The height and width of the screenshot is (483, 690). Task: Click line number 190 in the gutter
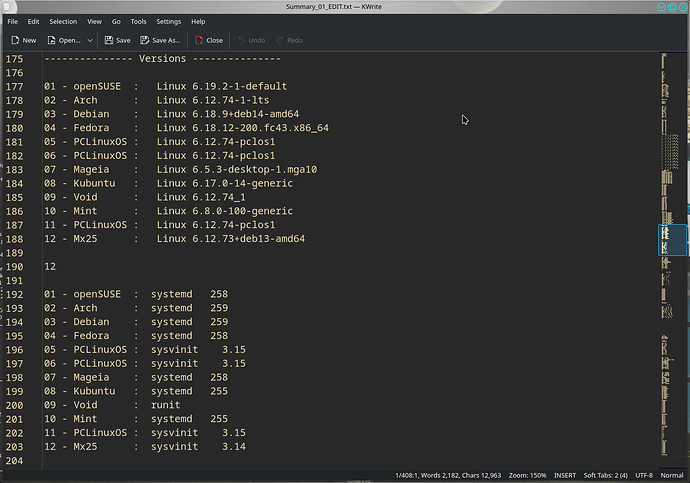(x=14, y=267)
